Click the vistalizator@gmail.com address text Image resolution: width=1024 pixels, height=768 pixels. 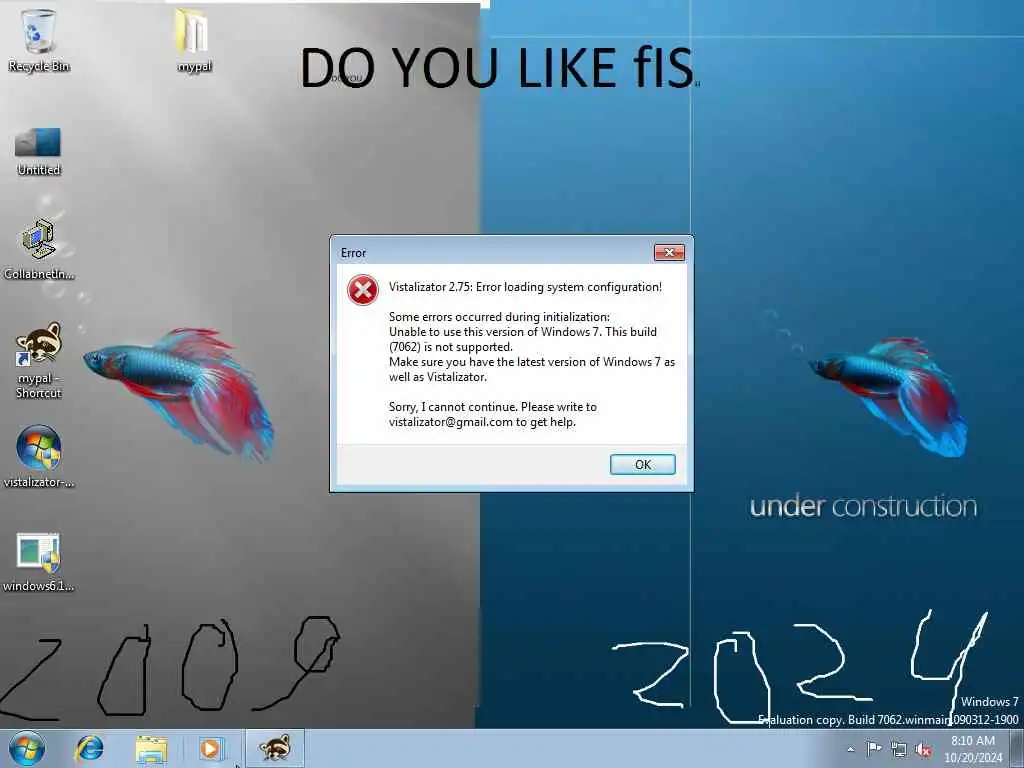click(451, 422)
